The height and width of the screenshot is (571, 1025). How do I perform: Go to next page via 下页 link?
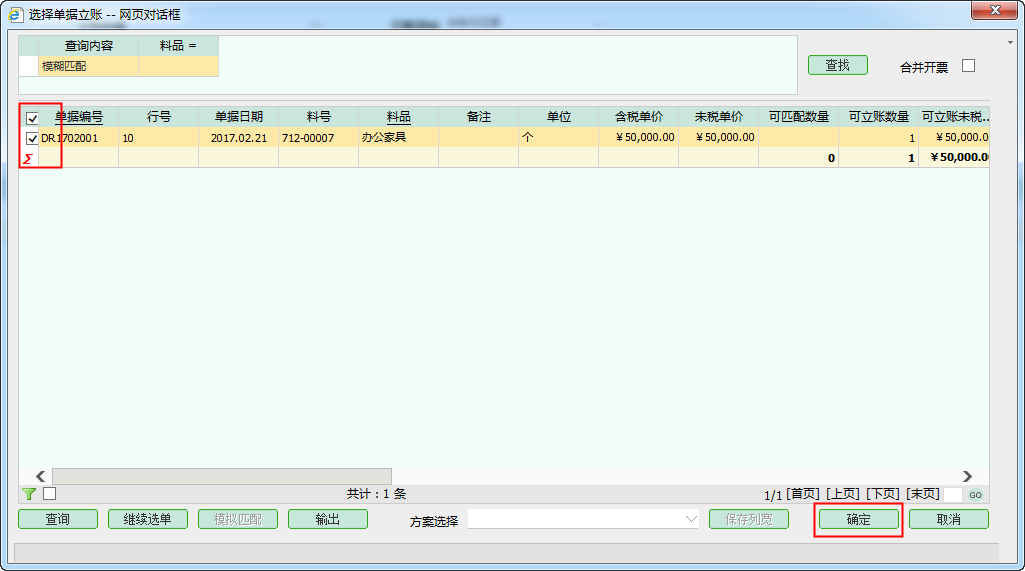pyautogui.click(x=882, y=494)
